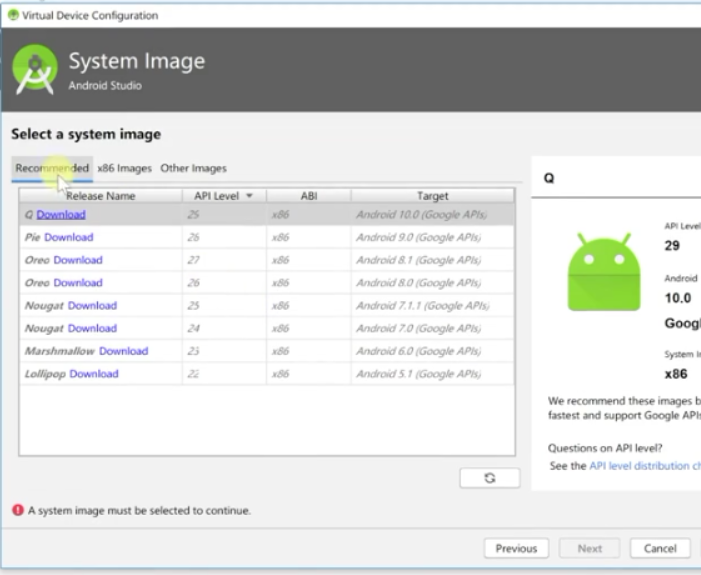This screenshot has width=701, height=575.
Task: Click the ABI column header
Action: [309, 196]
